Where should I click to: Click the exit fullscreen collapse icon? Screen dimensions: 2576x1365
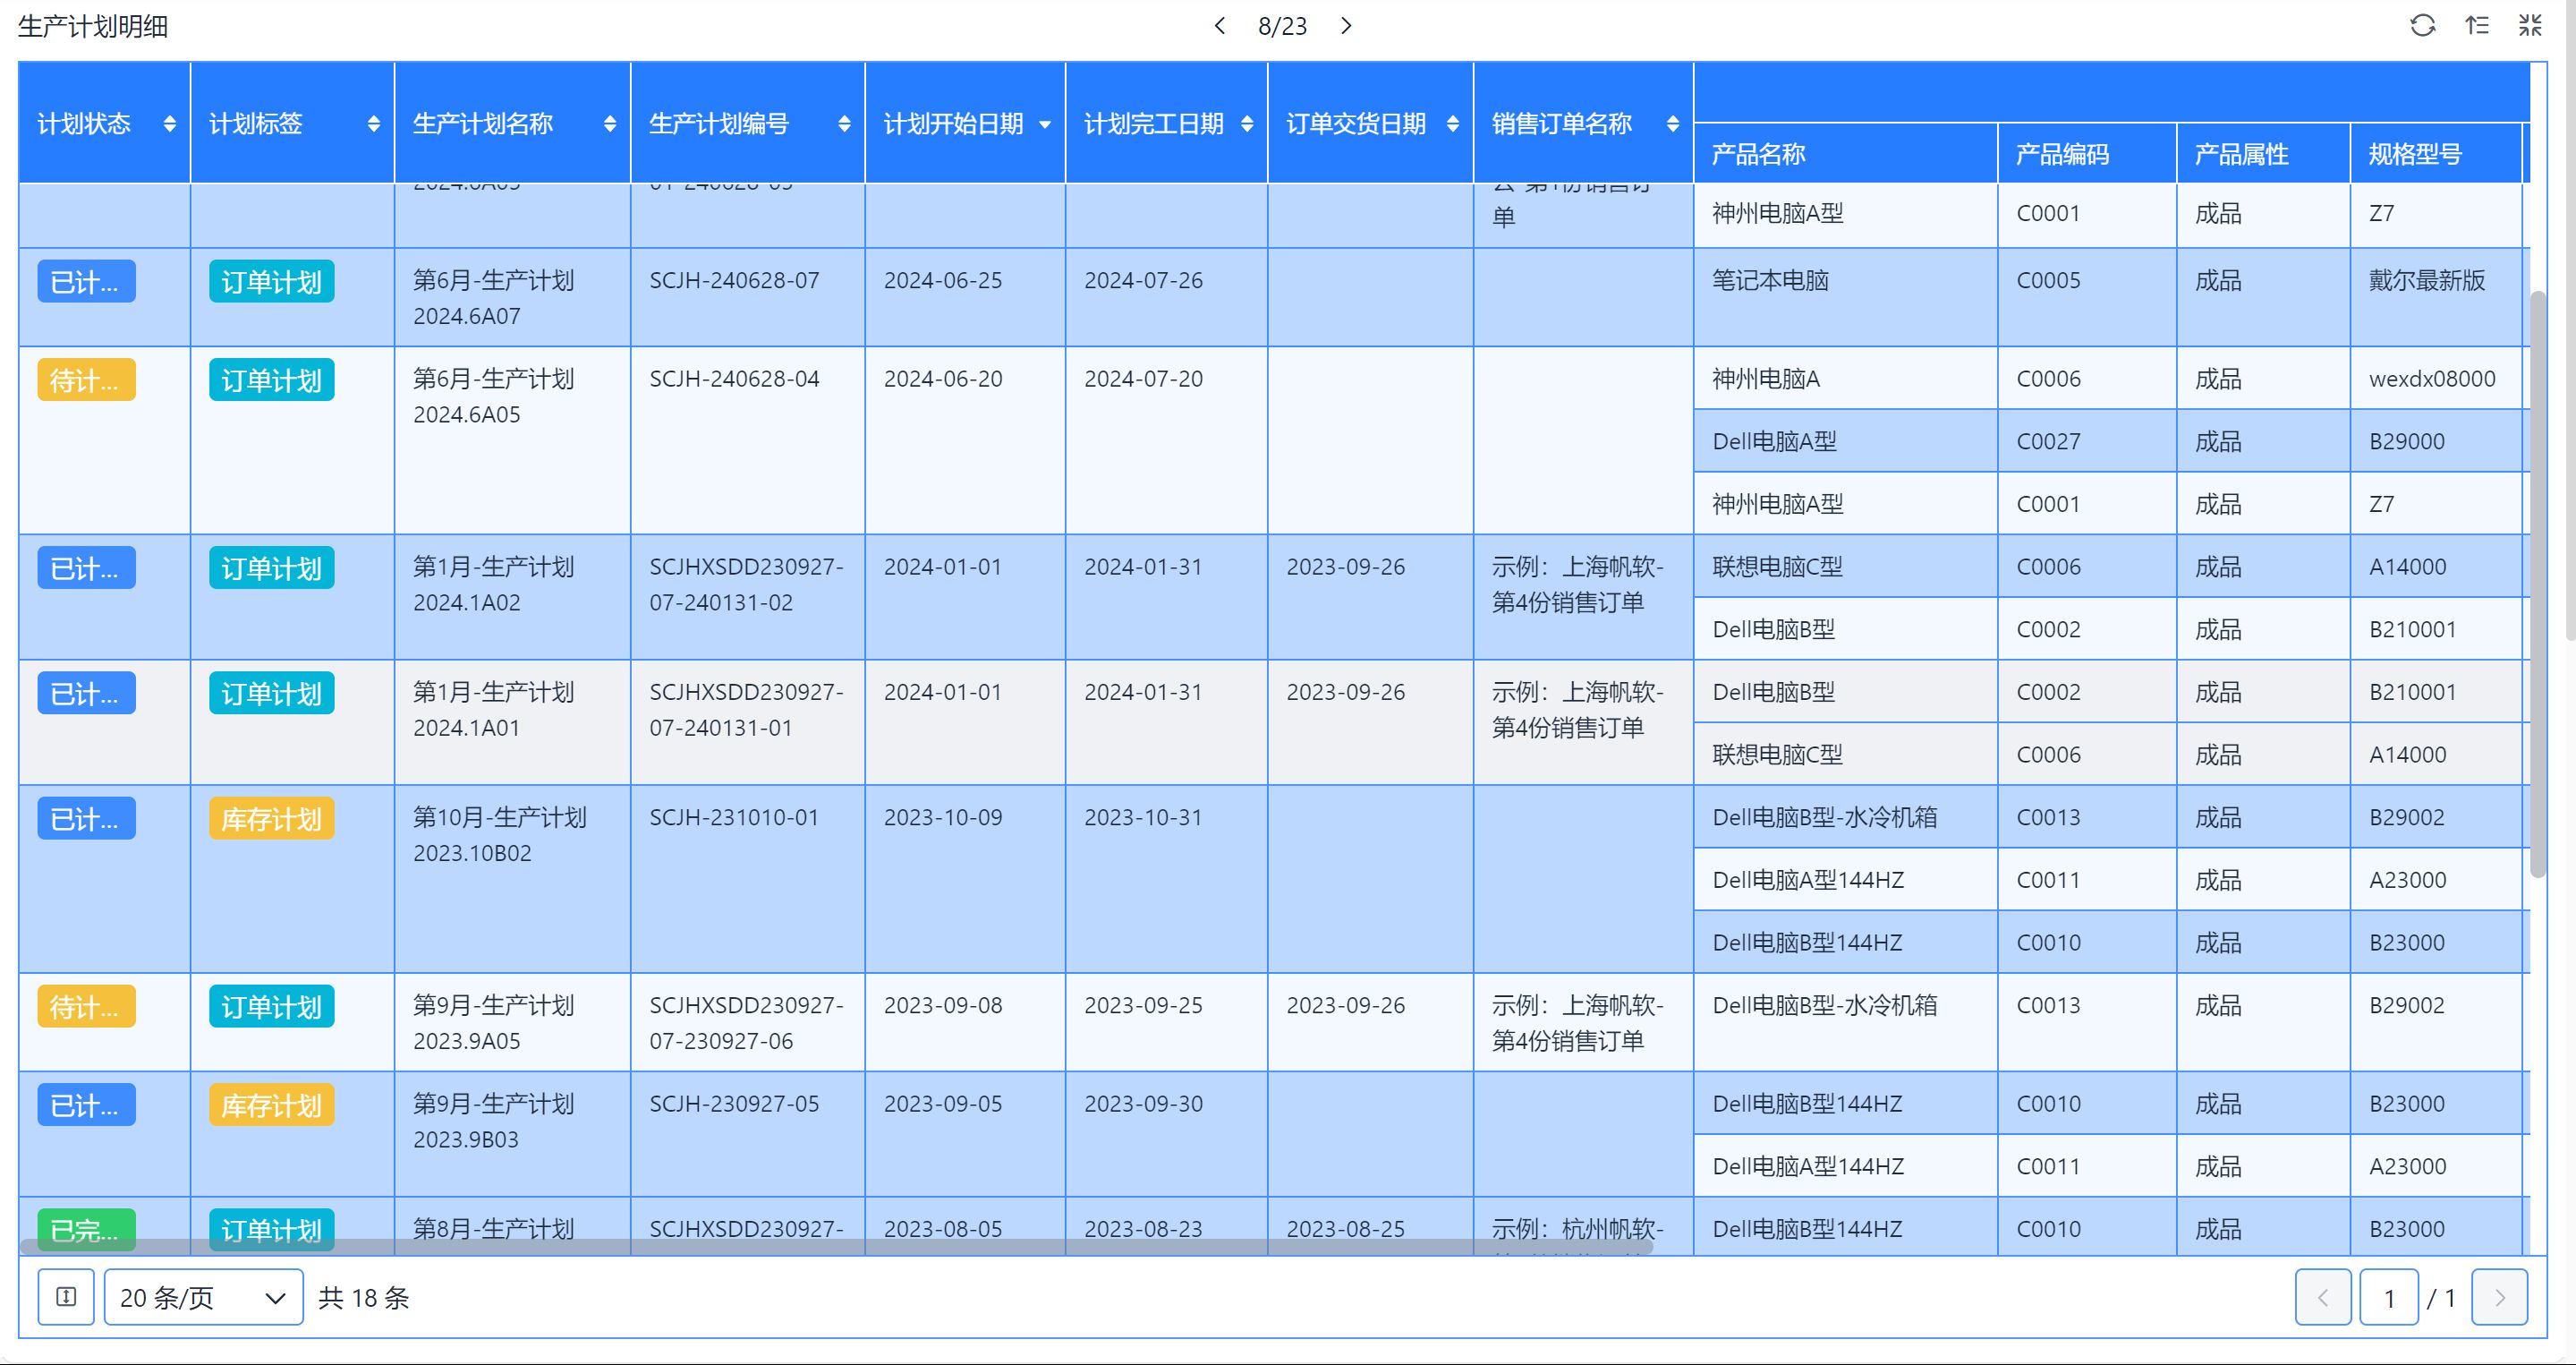tap(2530, 26)
